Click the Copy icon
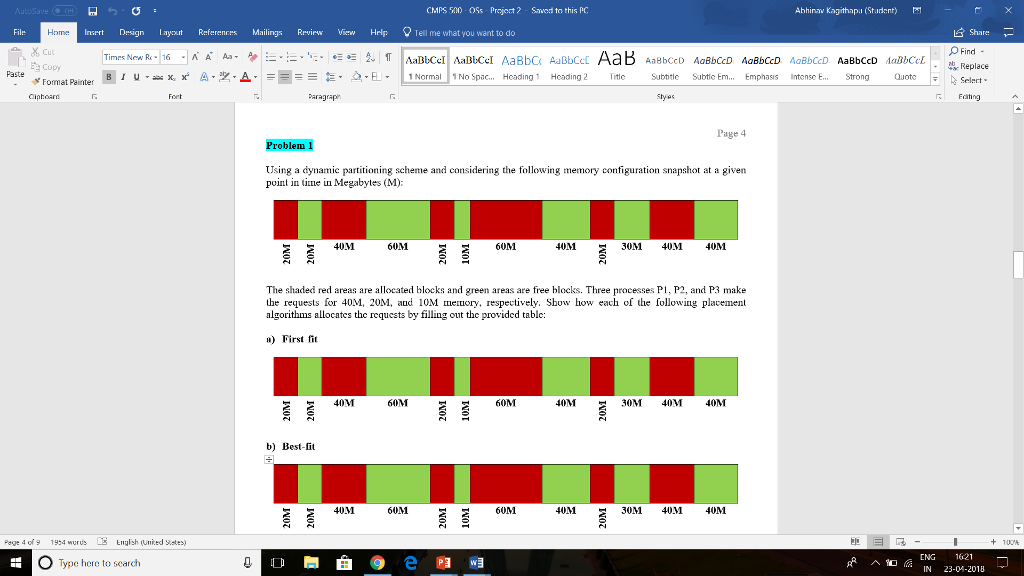The height and width of the screenshot is (576, 1024). click(35, 67)
